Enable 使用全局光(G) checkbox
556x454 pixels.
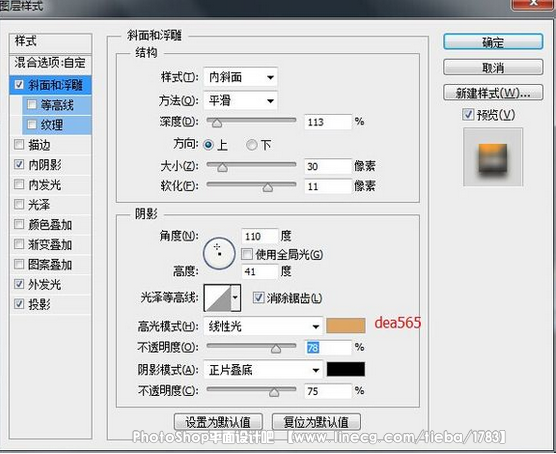click(247, 254)
